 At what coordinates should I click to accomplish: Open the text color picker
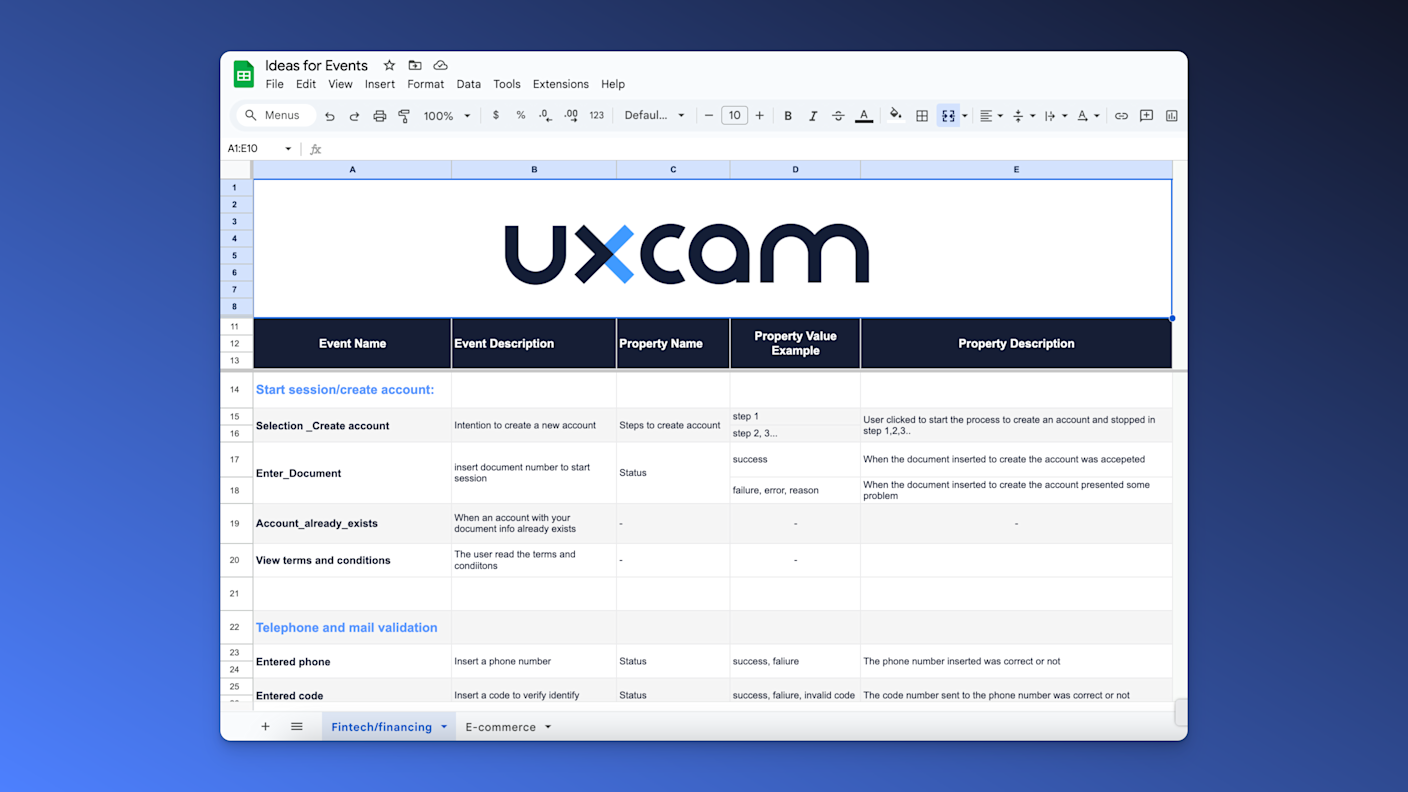tap(864, 116)
